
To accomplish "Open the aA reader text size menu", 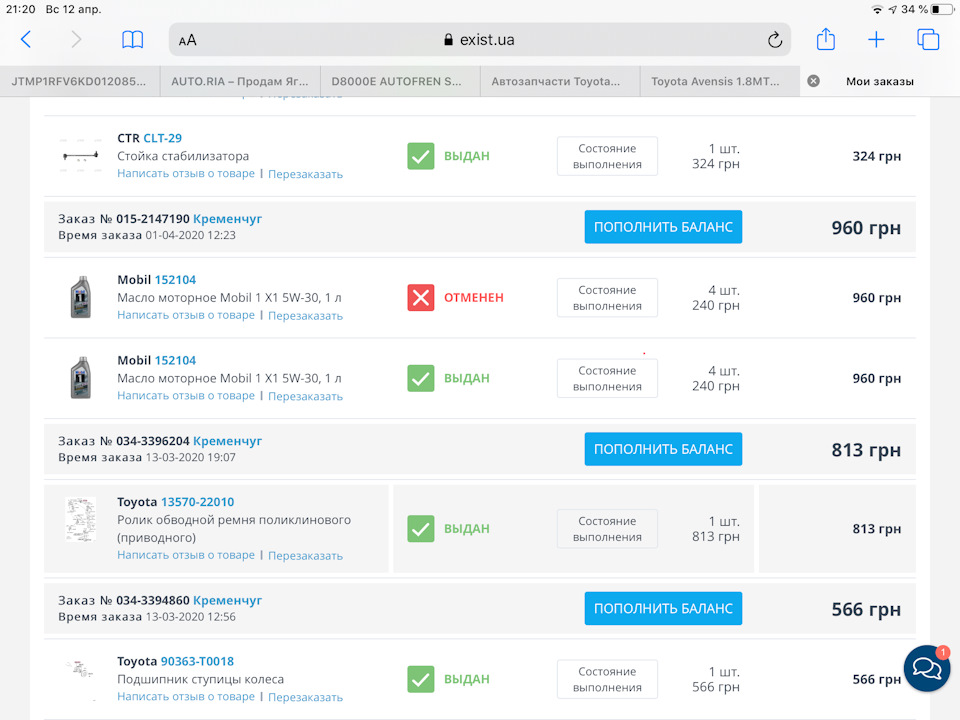I will tap(187, 40).
